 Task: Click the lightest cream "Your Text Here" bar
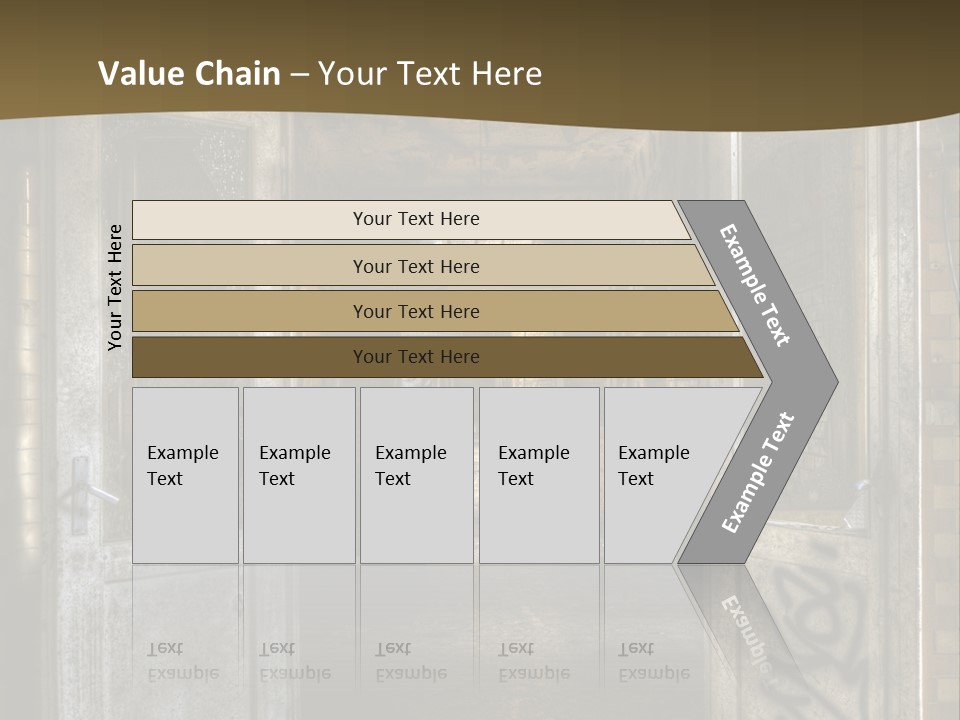[415, 219]
